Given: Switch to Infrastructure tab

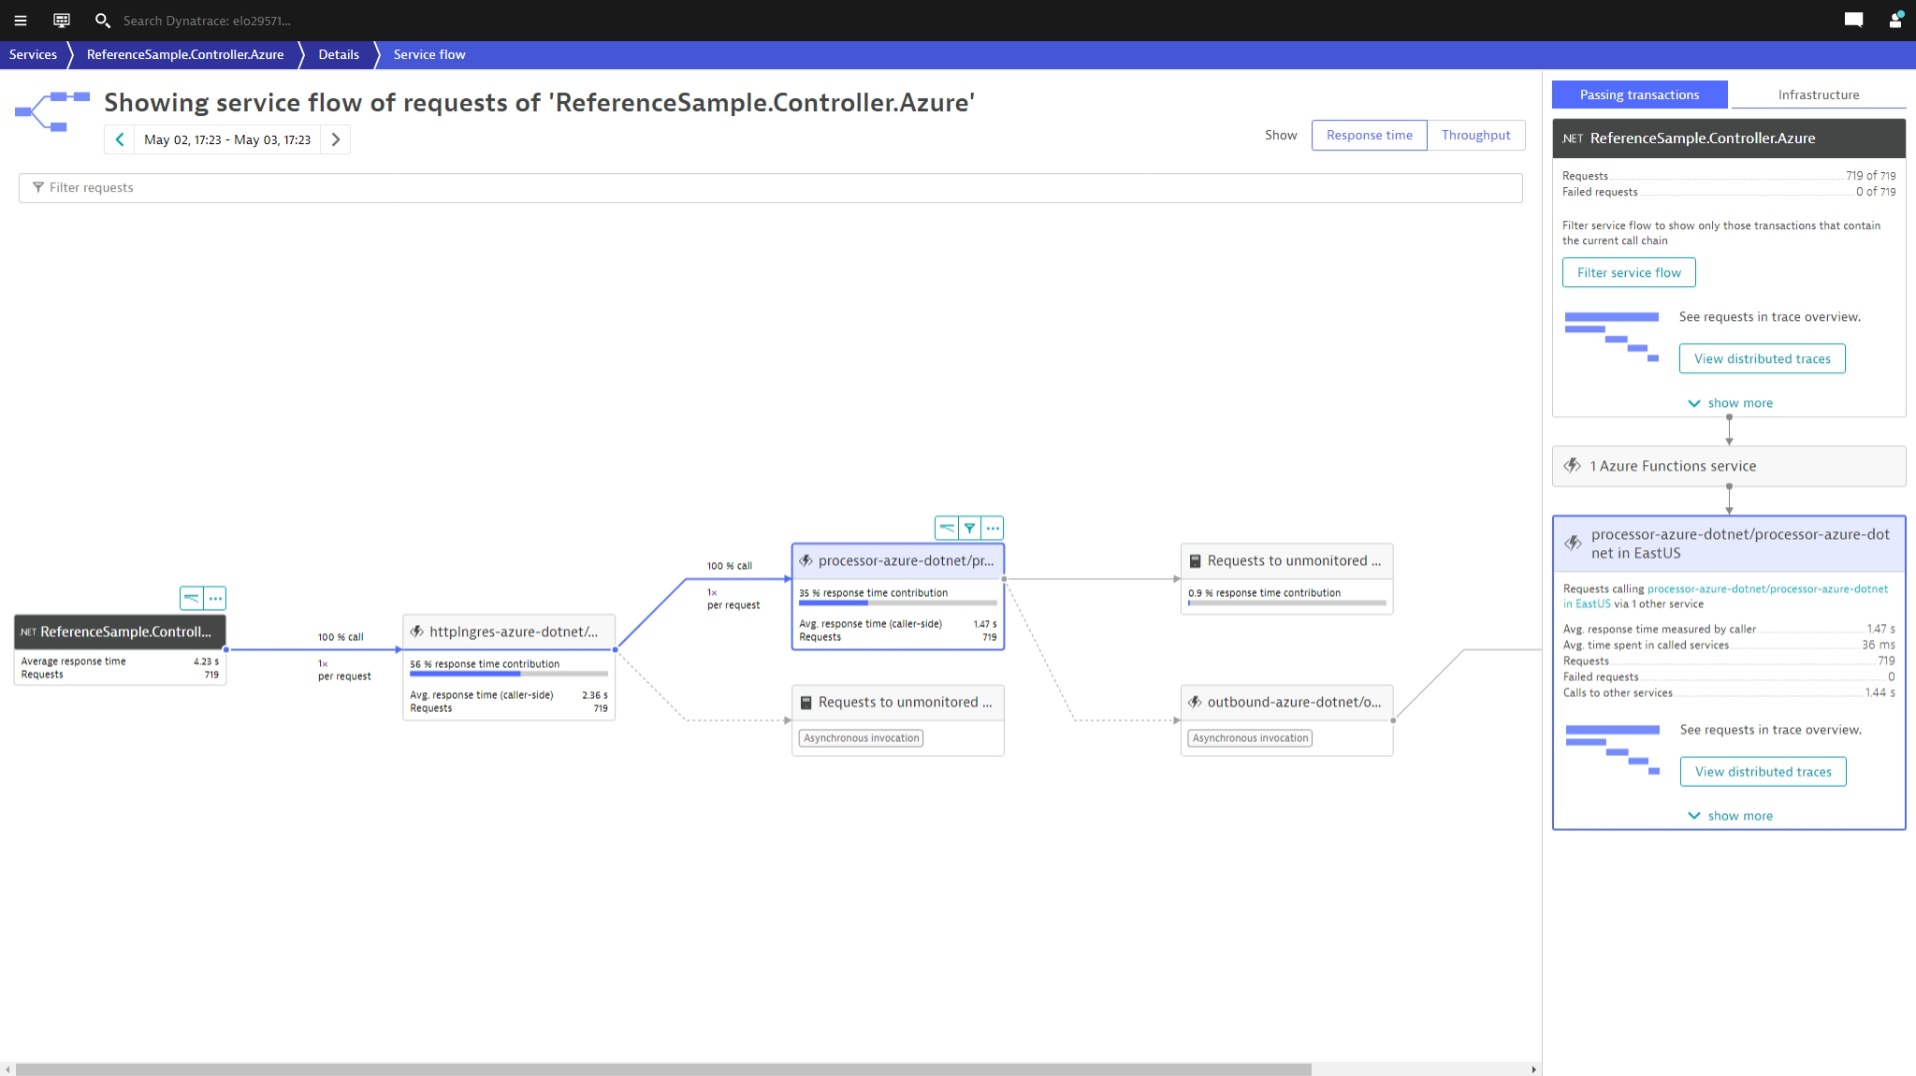Looking at the screenshot, I should tap(1818, 95).
